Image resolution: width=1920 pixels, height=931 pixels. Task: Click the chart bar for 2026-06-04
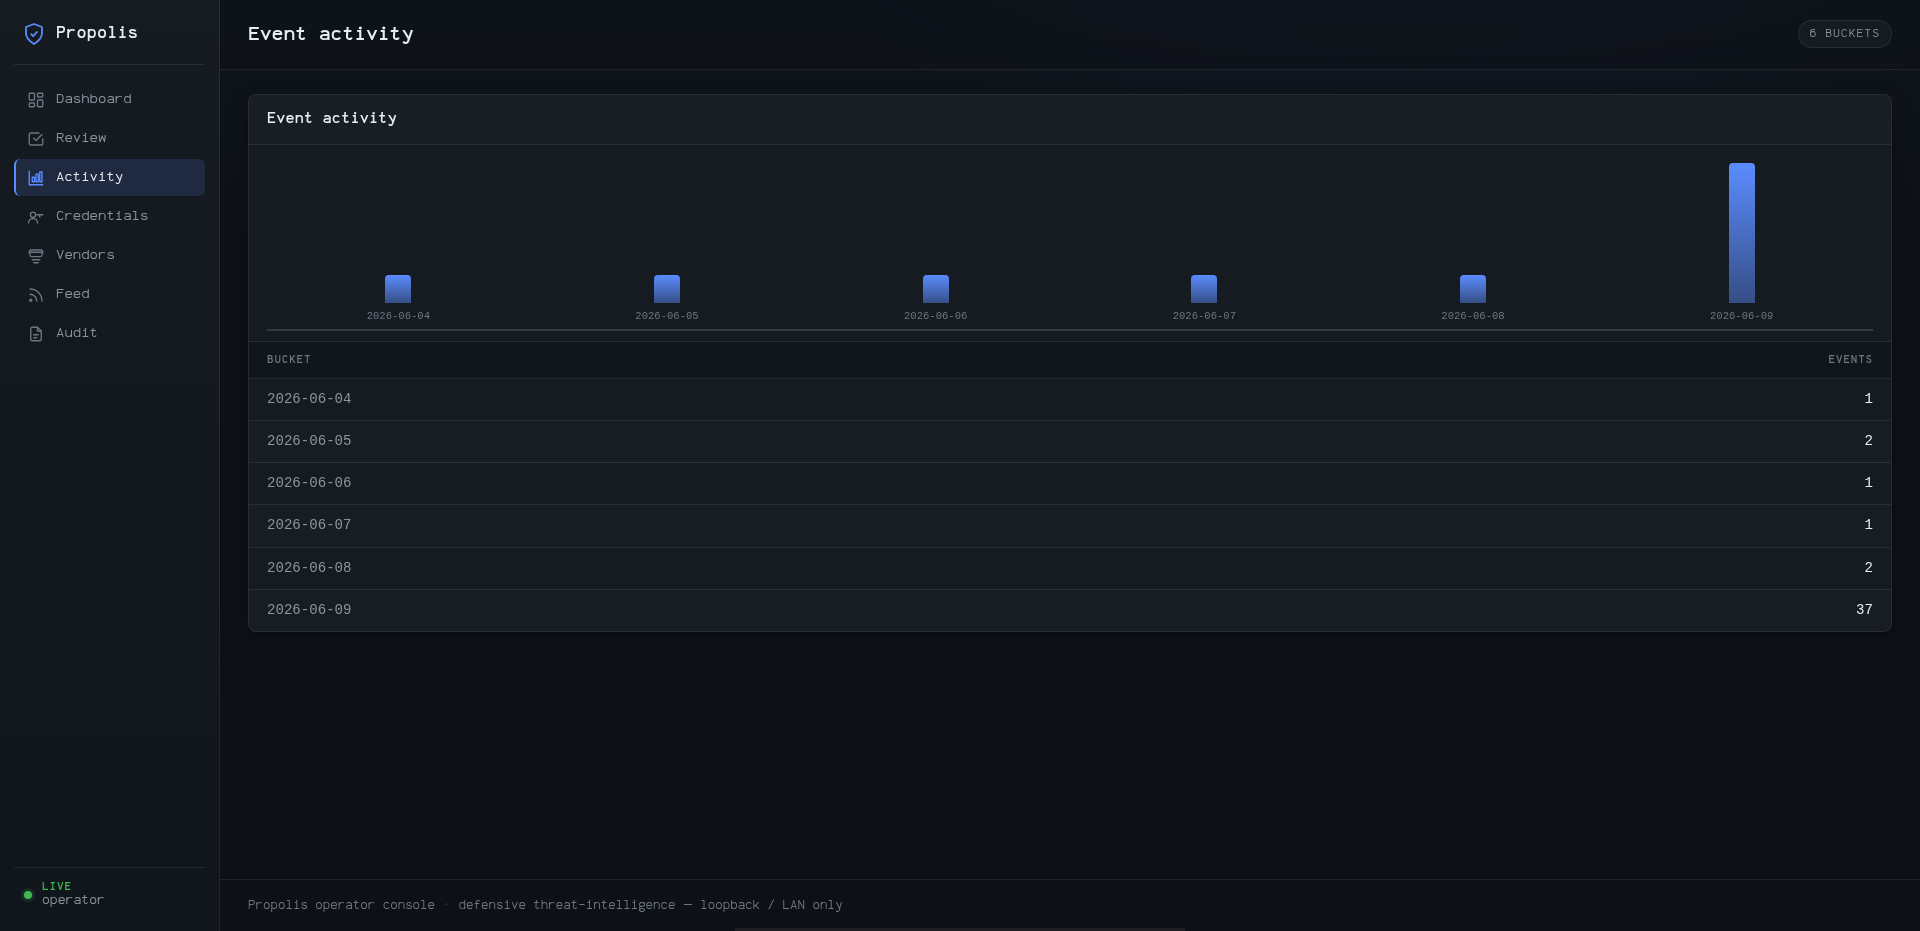tap(398, 289)
